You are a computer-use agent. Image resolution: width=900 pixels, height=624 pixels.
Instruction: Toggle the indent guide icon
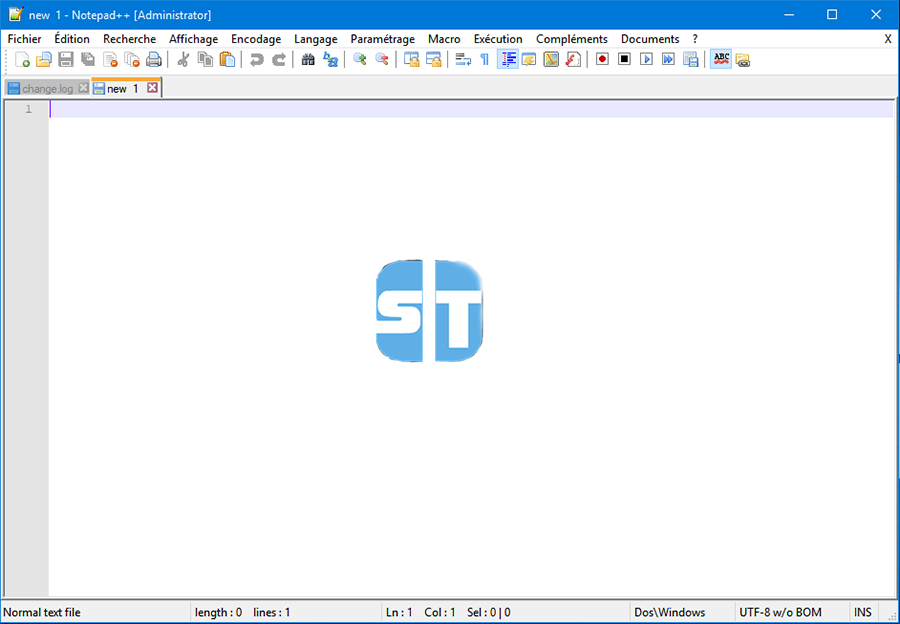pos(507,59)
